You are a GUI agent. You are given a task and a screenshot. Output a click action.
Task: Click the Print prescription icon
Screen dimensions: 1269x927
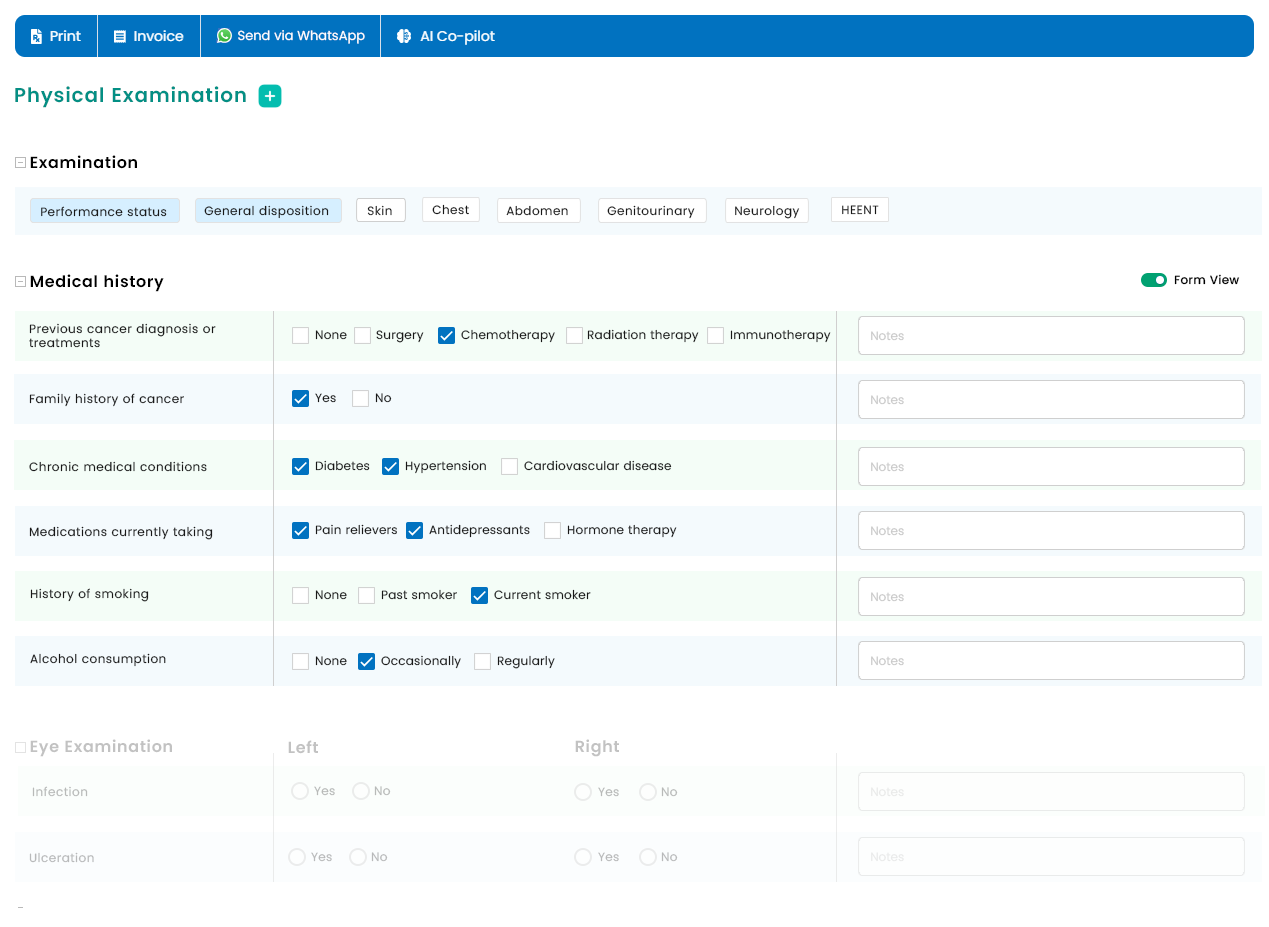coord(37,36)
